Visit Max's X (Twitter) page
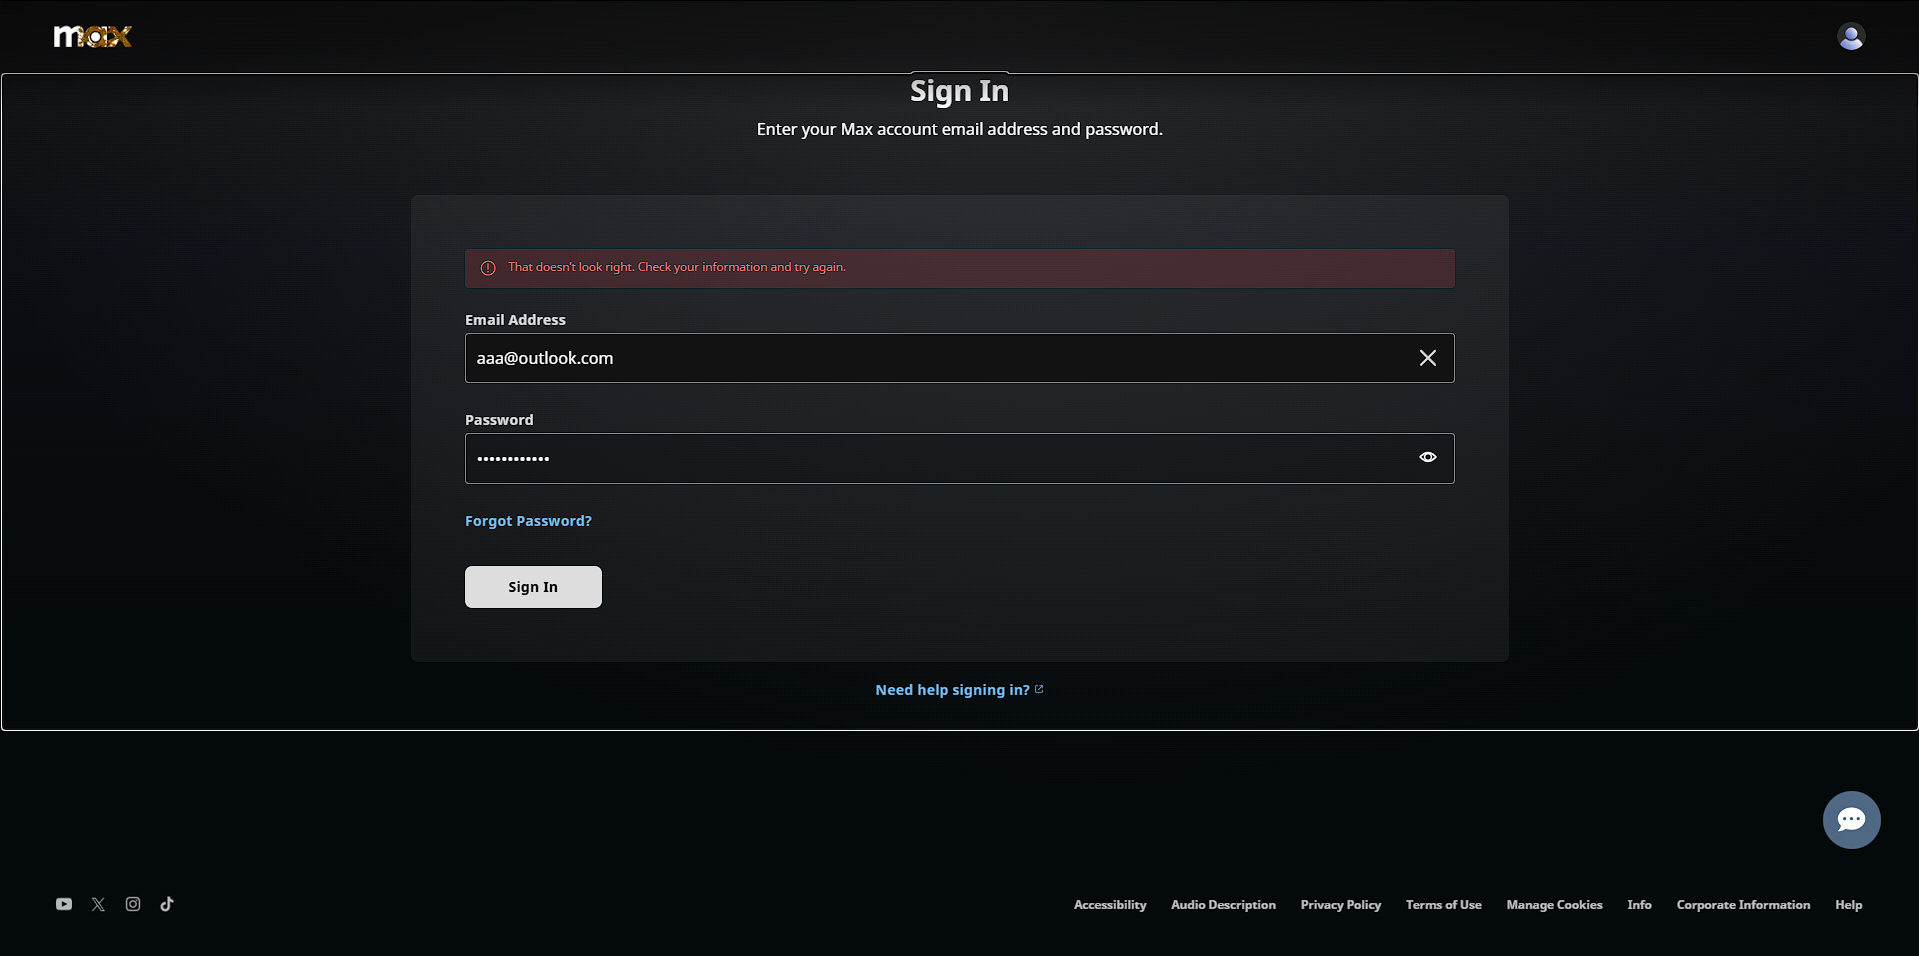 coord(98,904)
